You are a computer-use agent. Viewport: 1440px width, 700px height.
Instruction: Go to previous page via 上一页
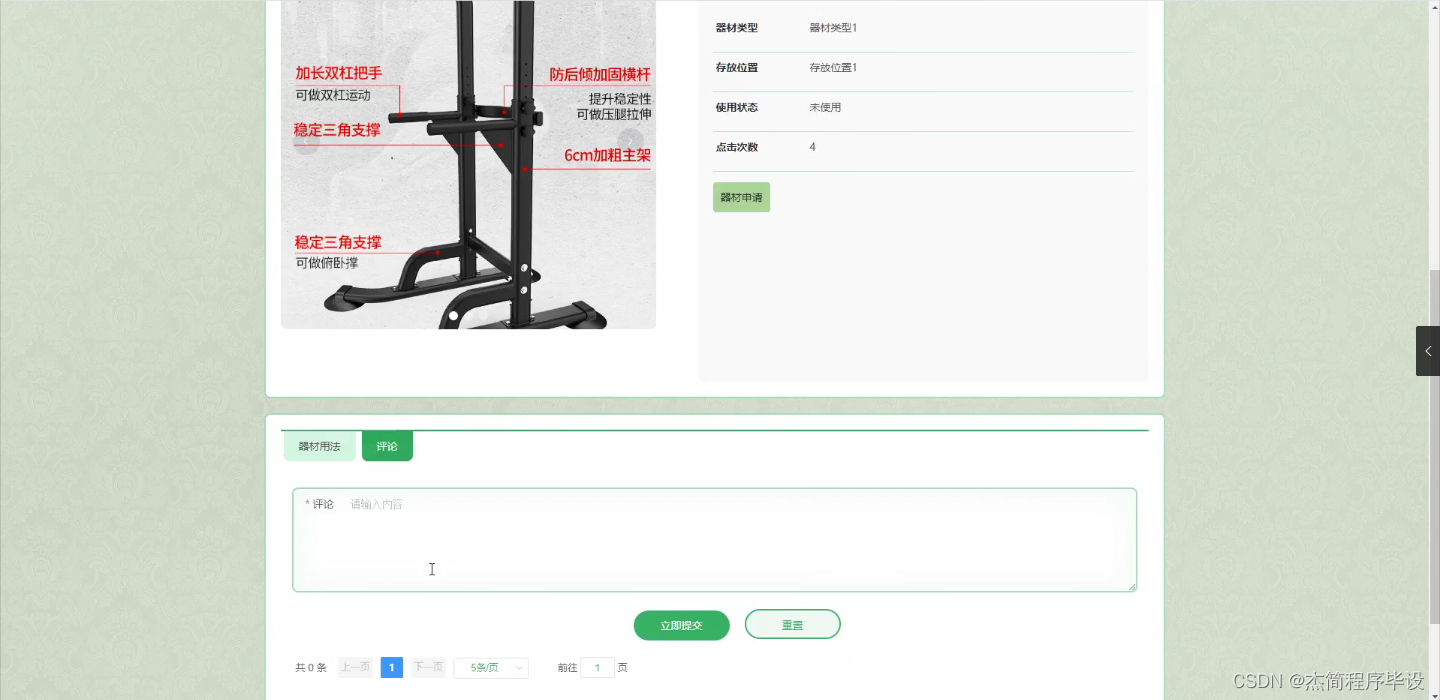pos(355,667)
